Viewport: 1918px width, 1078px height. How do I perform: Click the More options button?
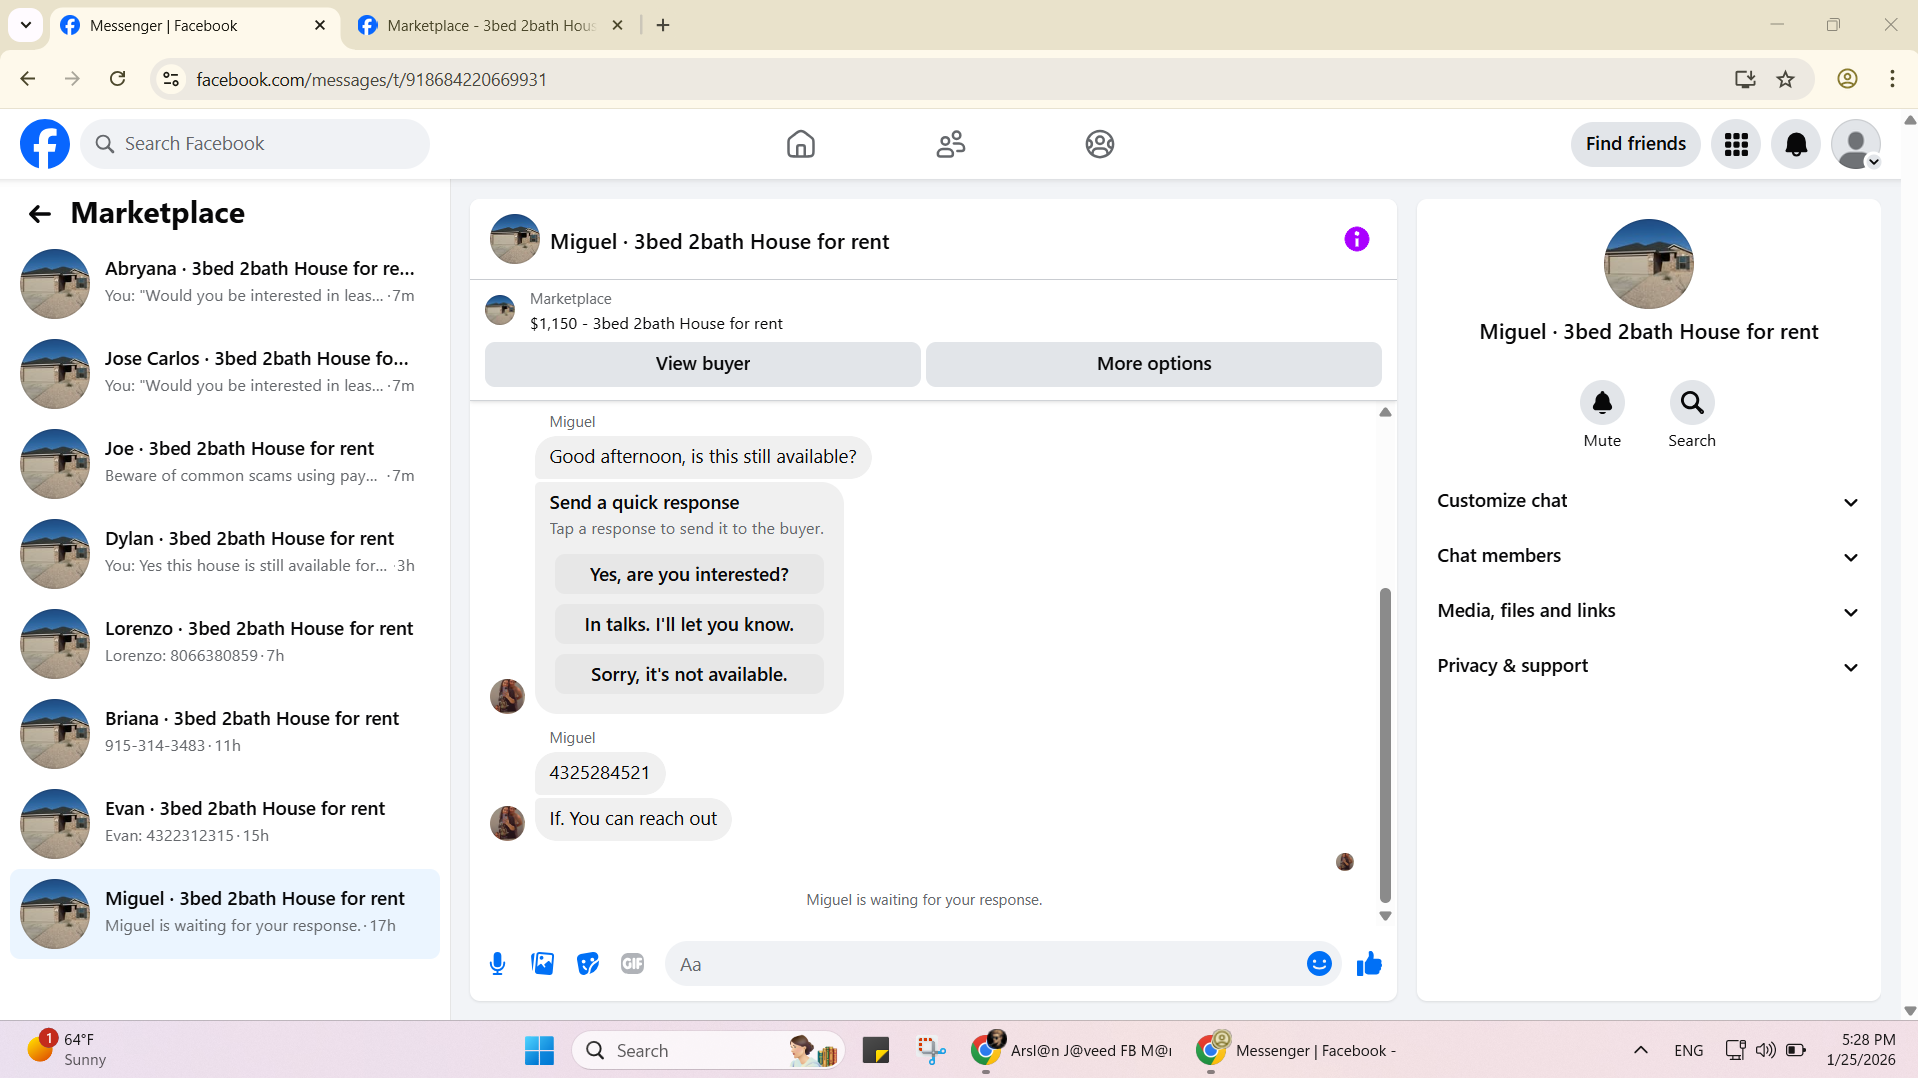[x=1153, y=364]
